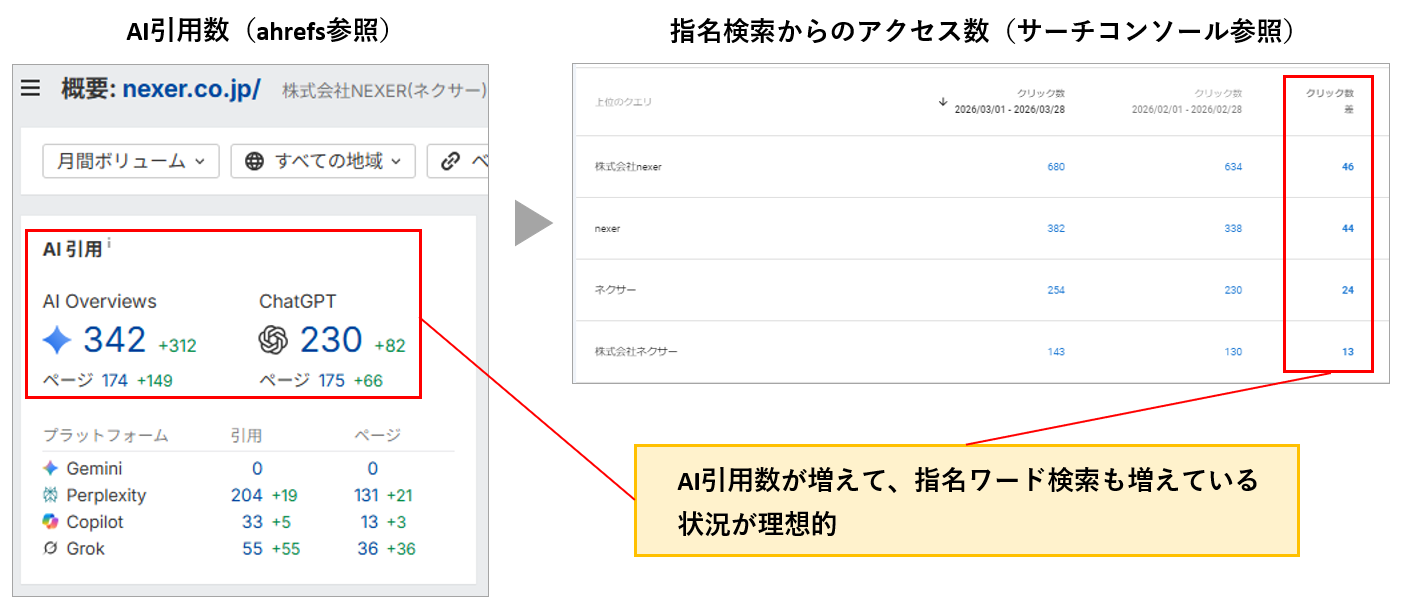Select the Gemini platform row label
Image resolution: width=1403 pixels, height=607 pixels.
(95, 468)
